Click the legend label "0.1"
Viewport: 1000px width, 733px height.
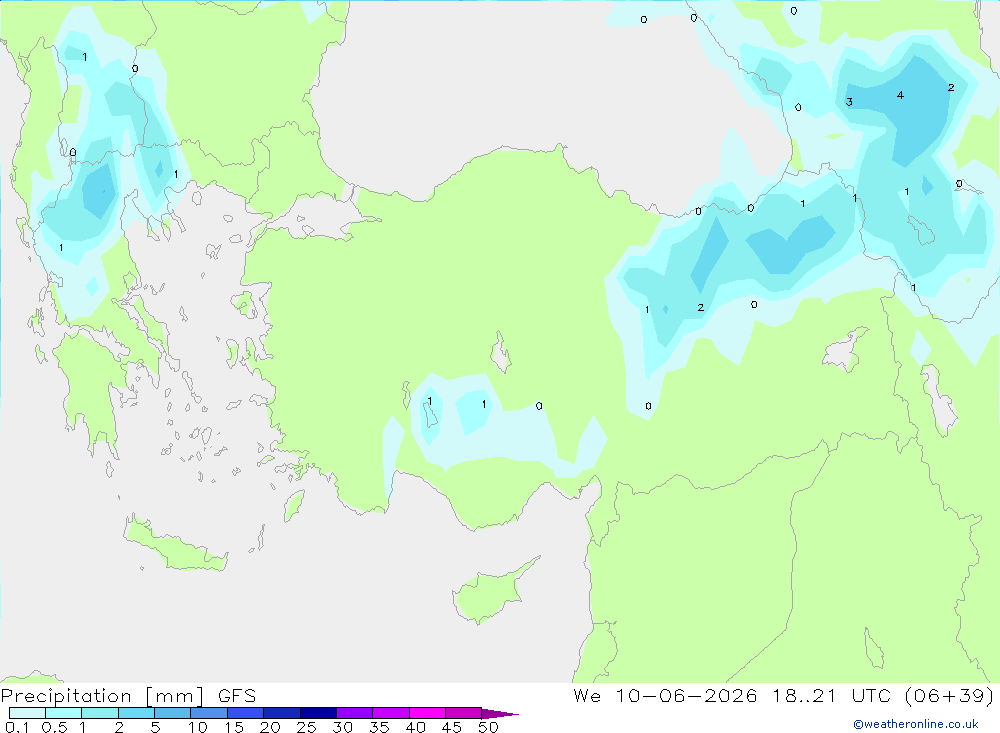click(17, 727)
